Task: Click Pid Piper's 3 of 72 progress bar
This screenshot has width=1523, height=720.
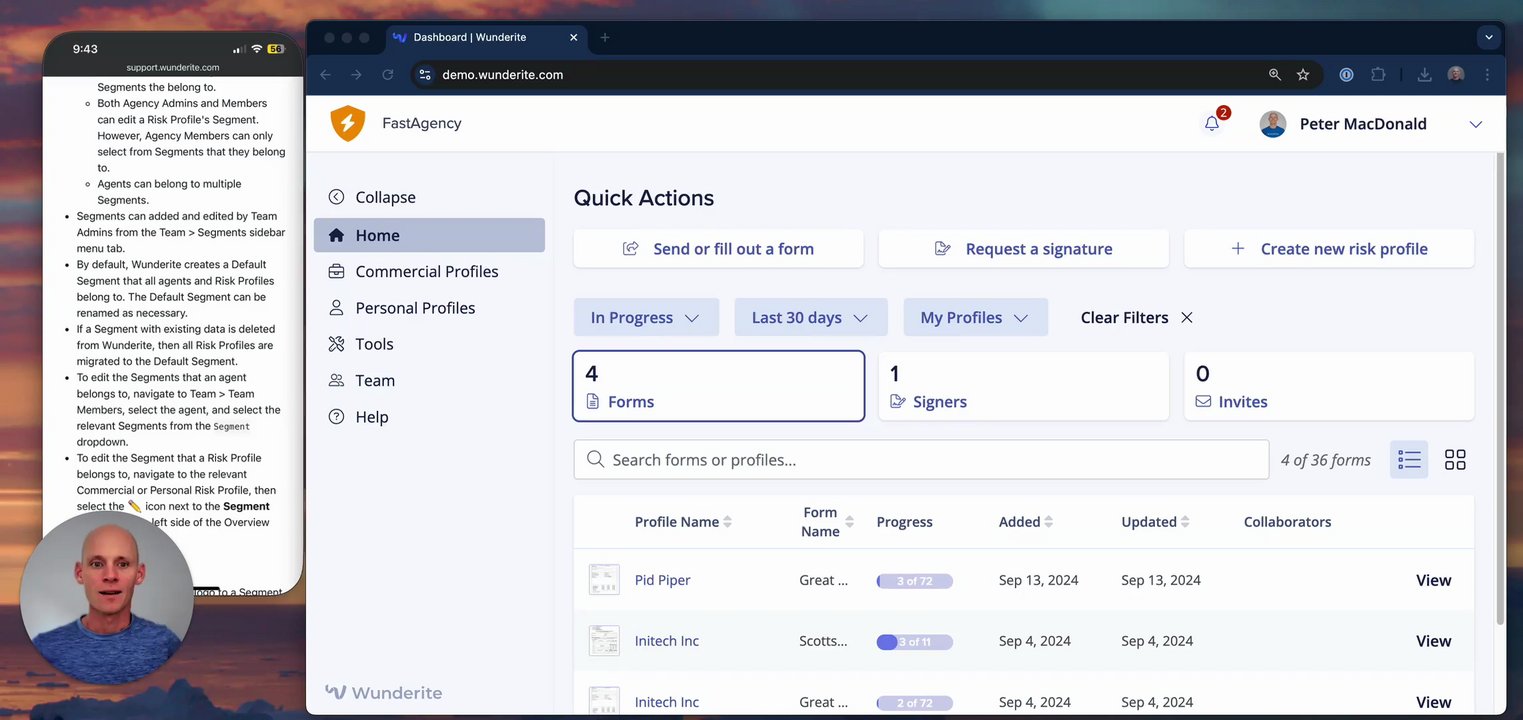Action: [914, 581]
